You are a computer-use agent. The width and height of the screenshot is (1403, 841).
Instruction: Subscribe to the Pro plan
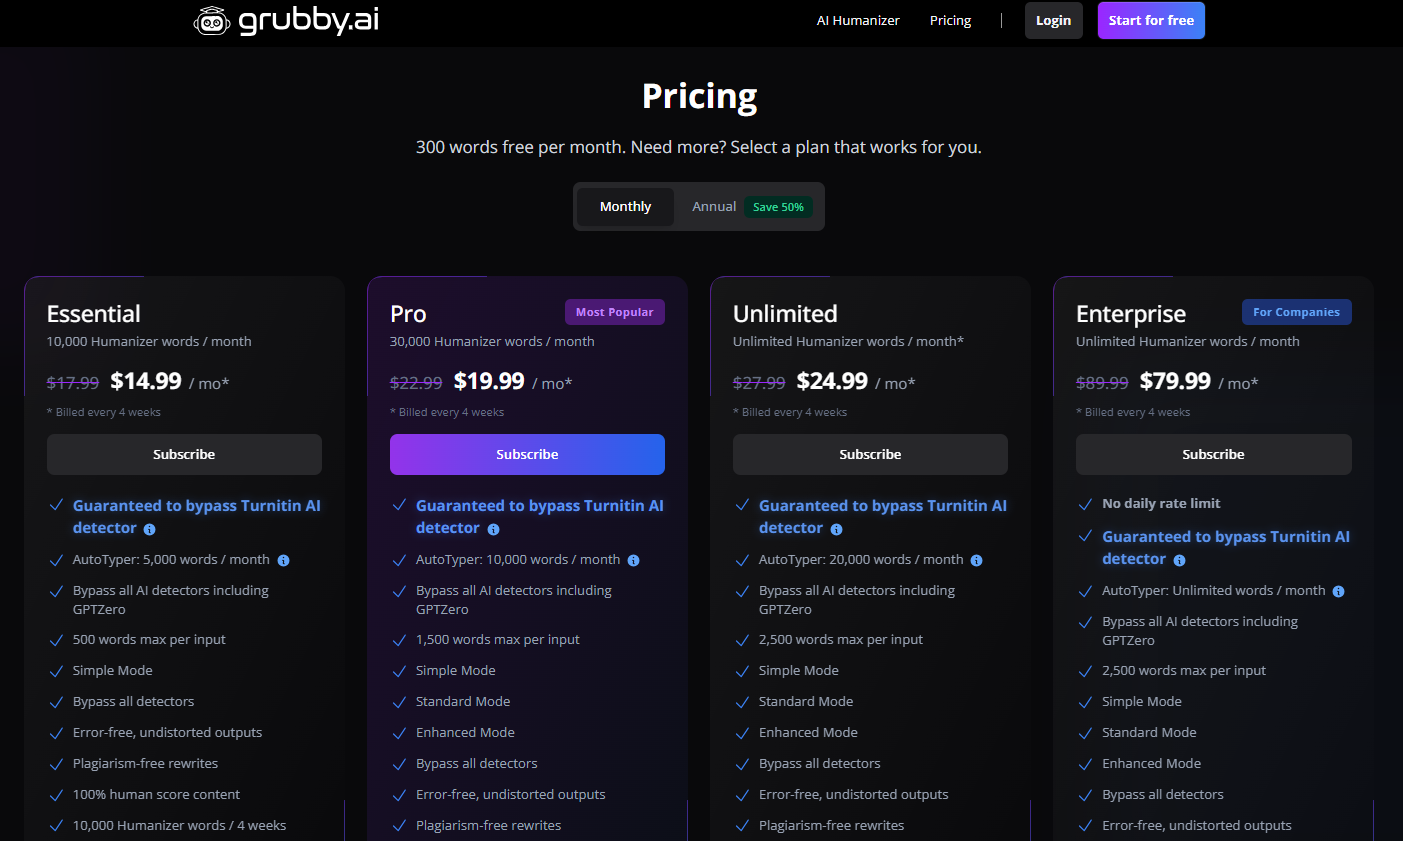click(527, 454)
